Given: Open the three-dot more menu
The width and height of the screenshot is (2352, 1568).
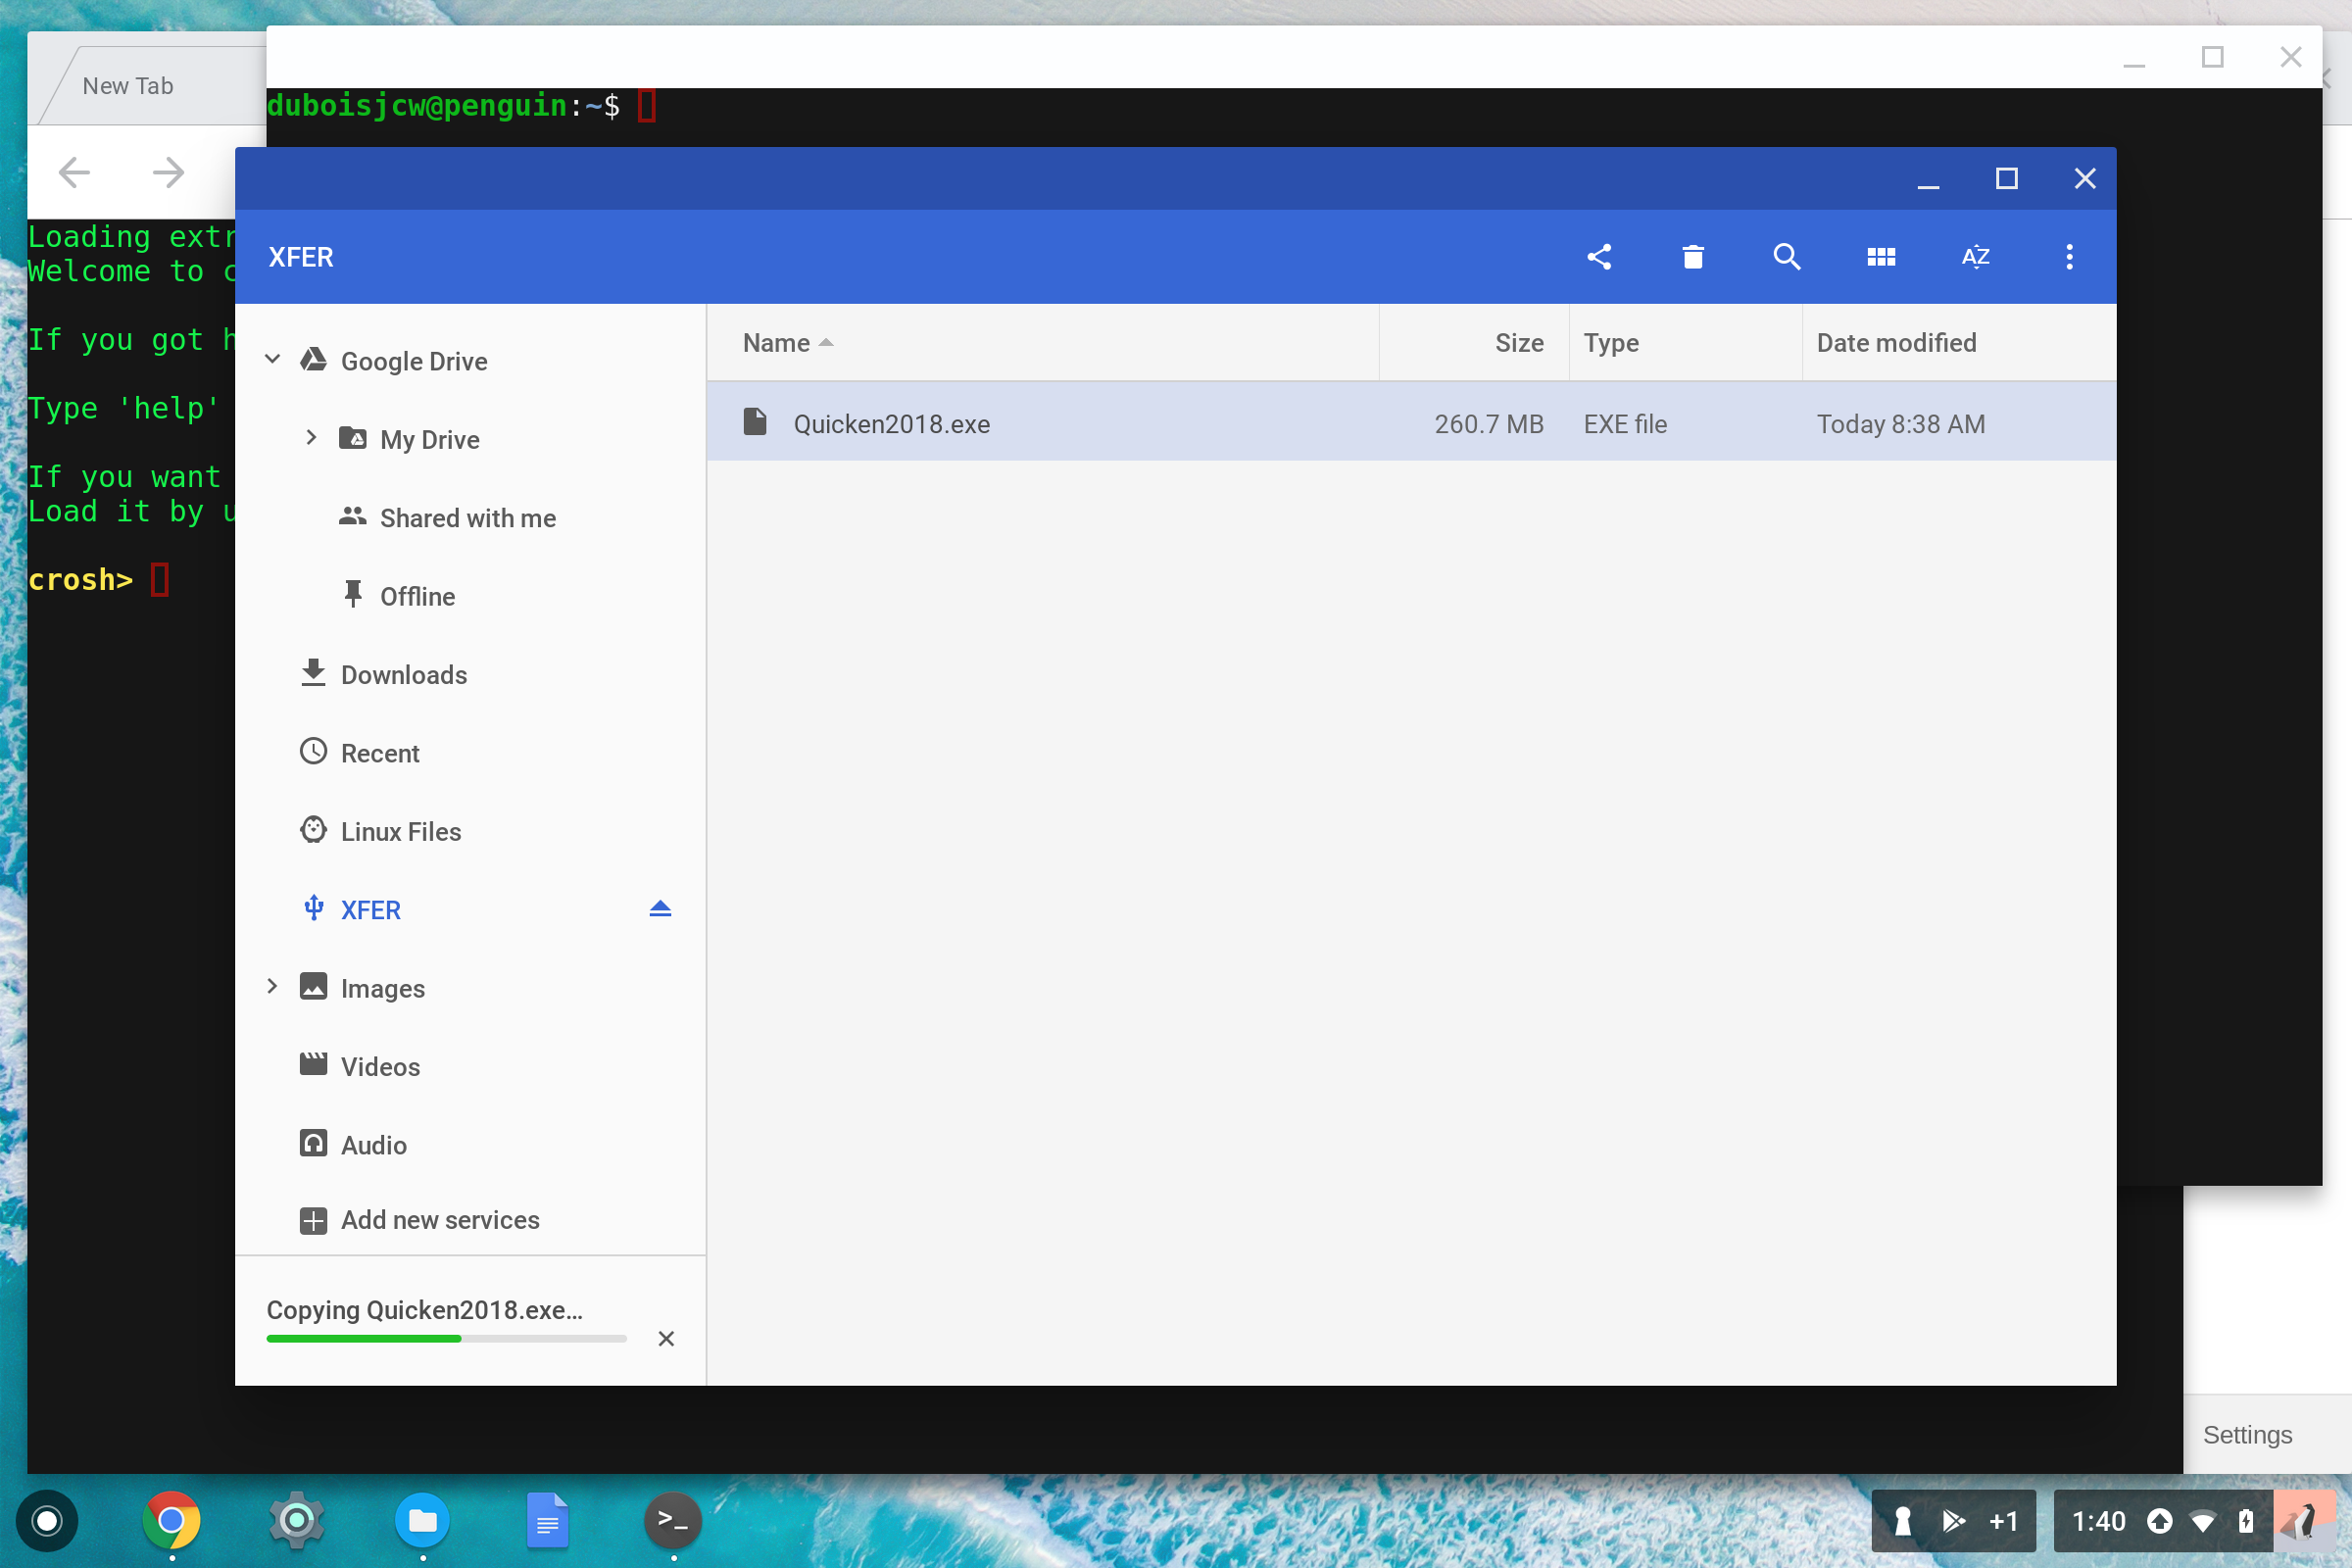Looking at the screenshot, I should click(2069, 257).
